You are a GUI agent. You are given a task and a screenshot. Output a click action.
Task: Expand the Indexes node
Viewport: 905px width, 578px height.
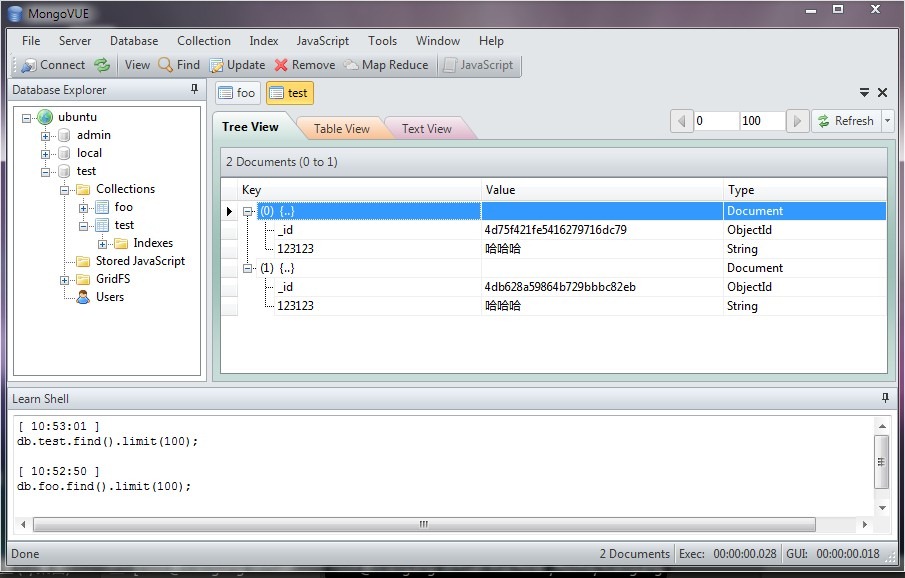103,244
